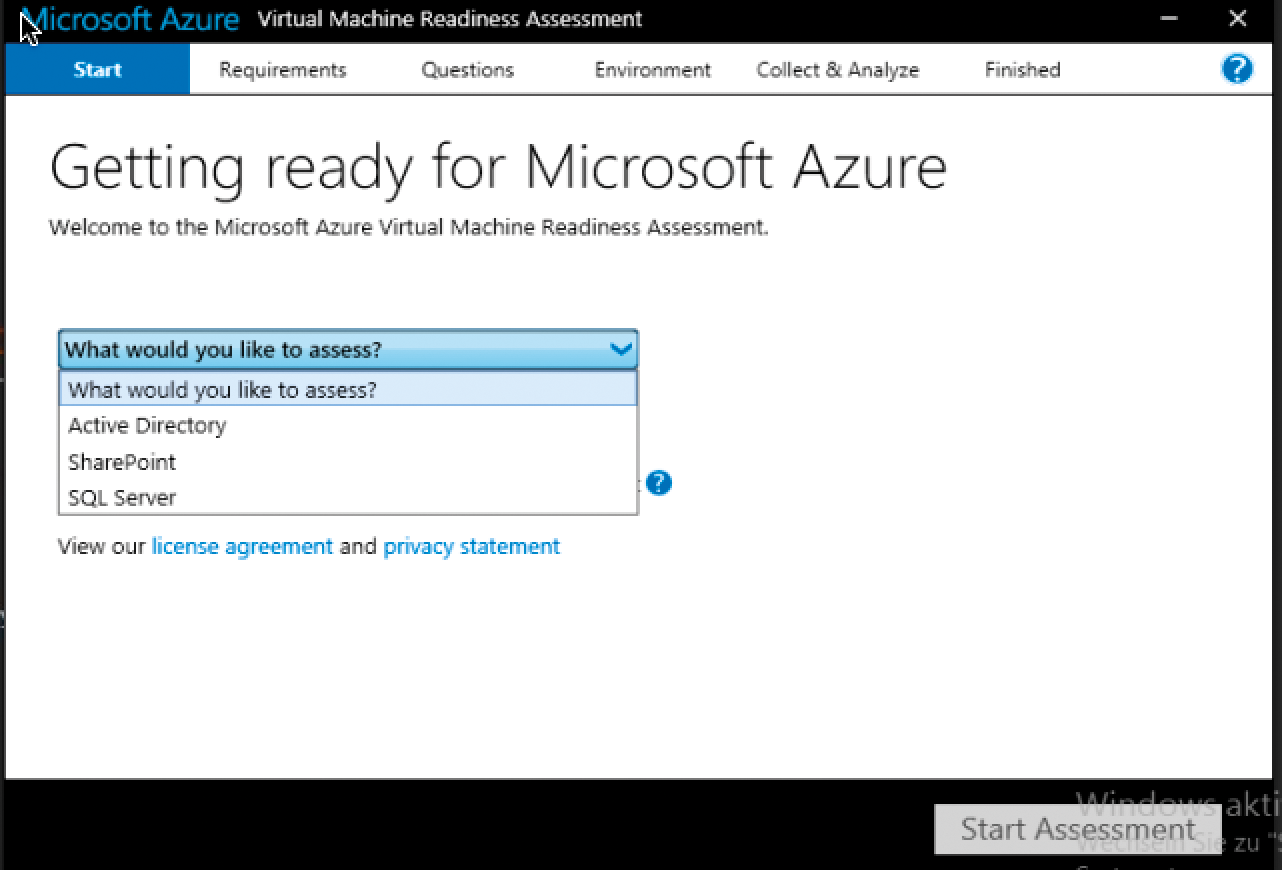View the privacy statement link
Screen dimensions: 1282x870
[471, 547]
